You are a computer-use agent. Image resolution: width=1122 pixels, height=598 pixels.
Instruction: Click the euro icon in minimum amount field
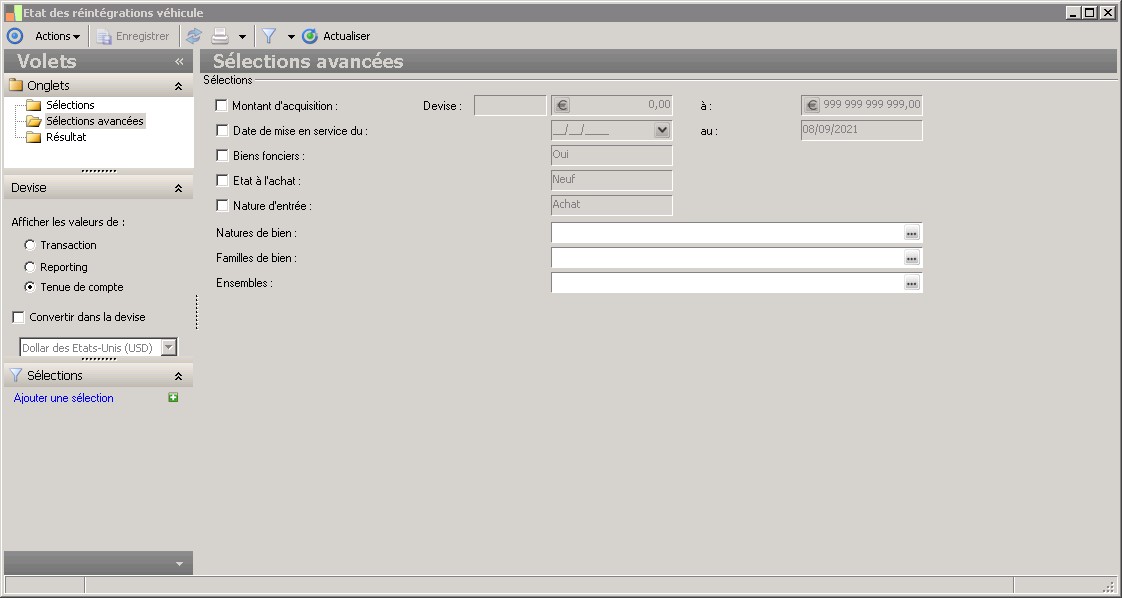pyautogui.click(x=562, y=106)
